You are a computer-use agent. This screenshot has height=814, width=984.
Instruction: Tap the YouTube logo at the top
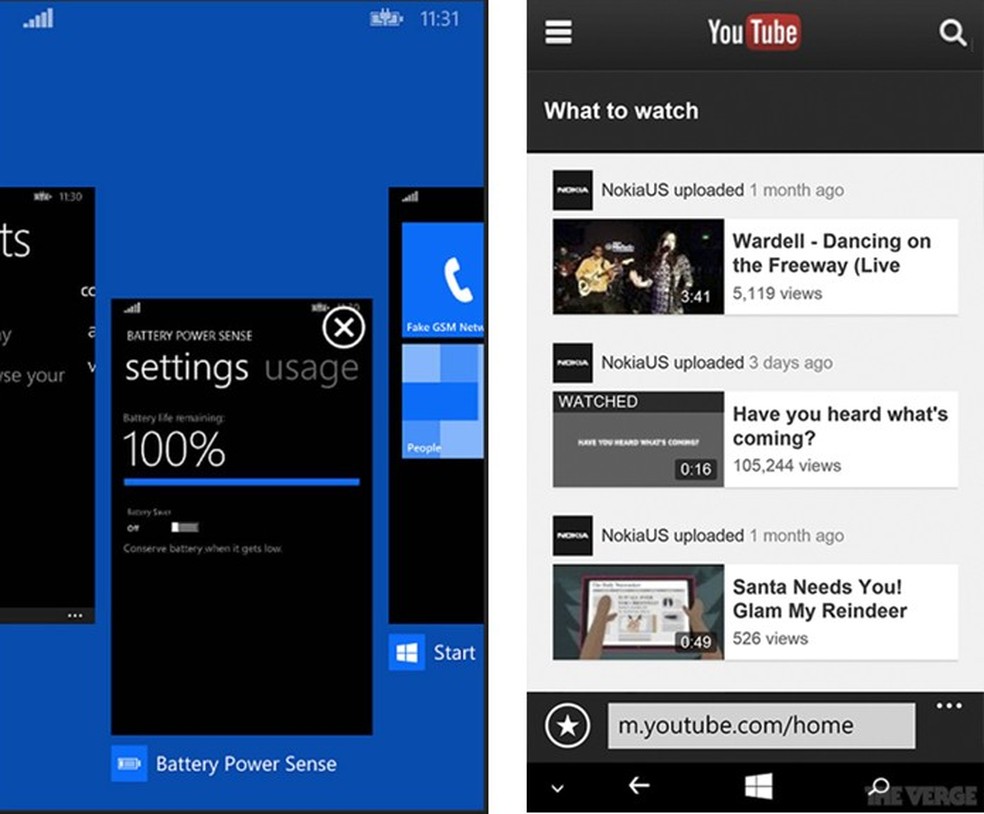(753, 31)
